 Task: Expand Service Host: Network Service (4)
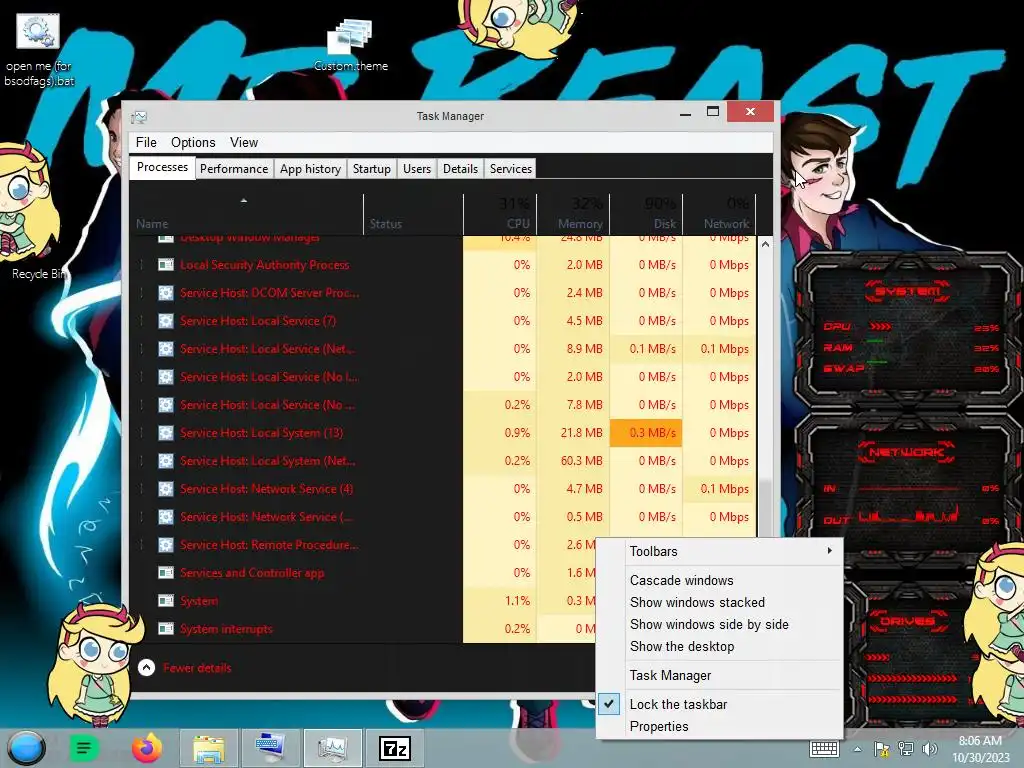coord(142,488)
